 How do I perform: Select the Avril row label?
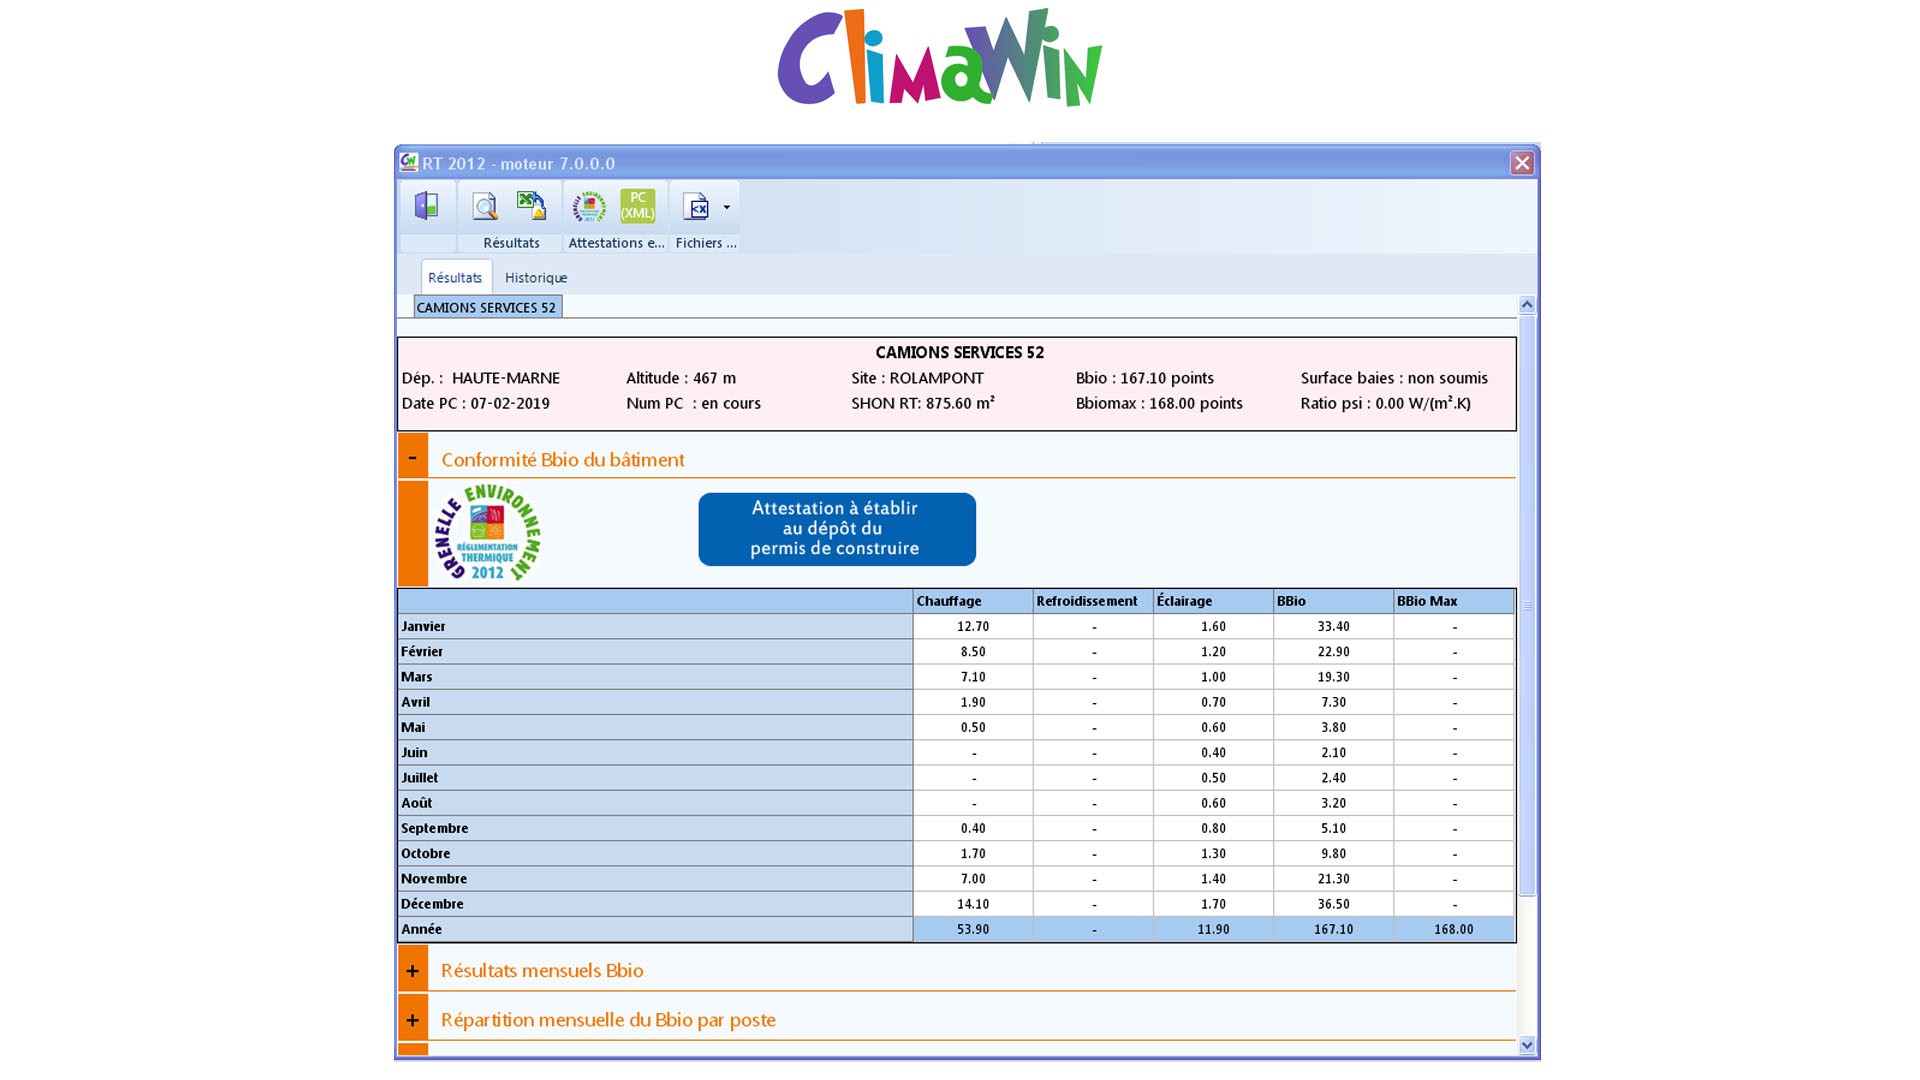(x=655, y=702)
